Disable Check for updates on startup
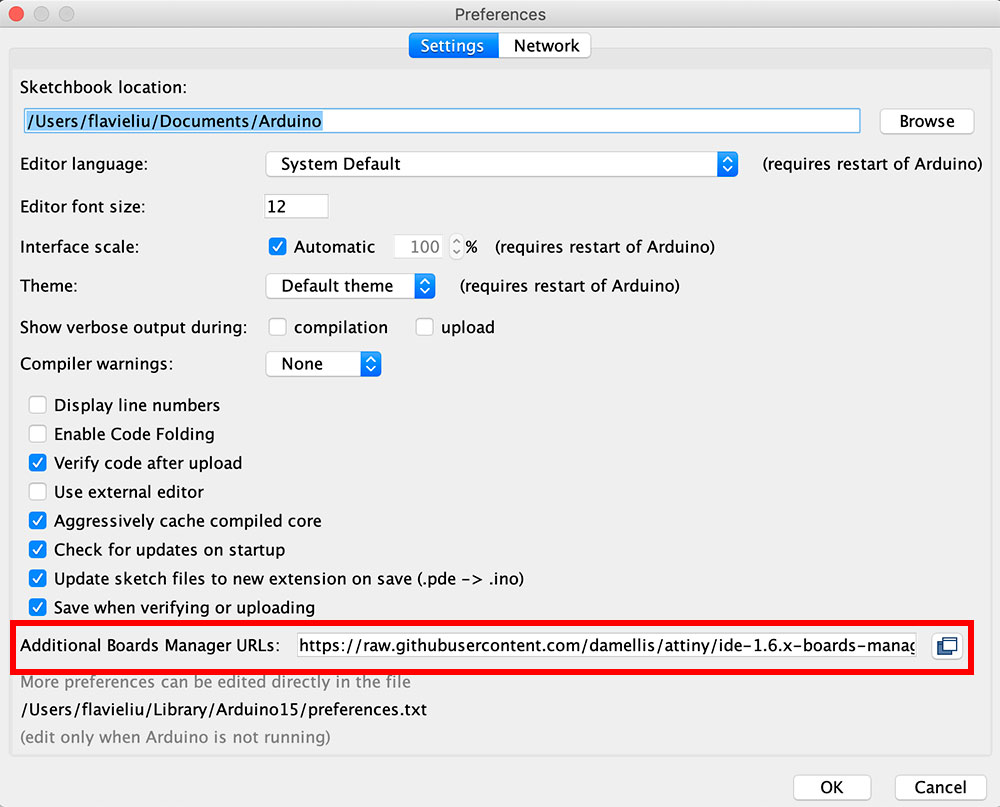This screenshot has width=1000, height=807. click(x=38, y=549)
